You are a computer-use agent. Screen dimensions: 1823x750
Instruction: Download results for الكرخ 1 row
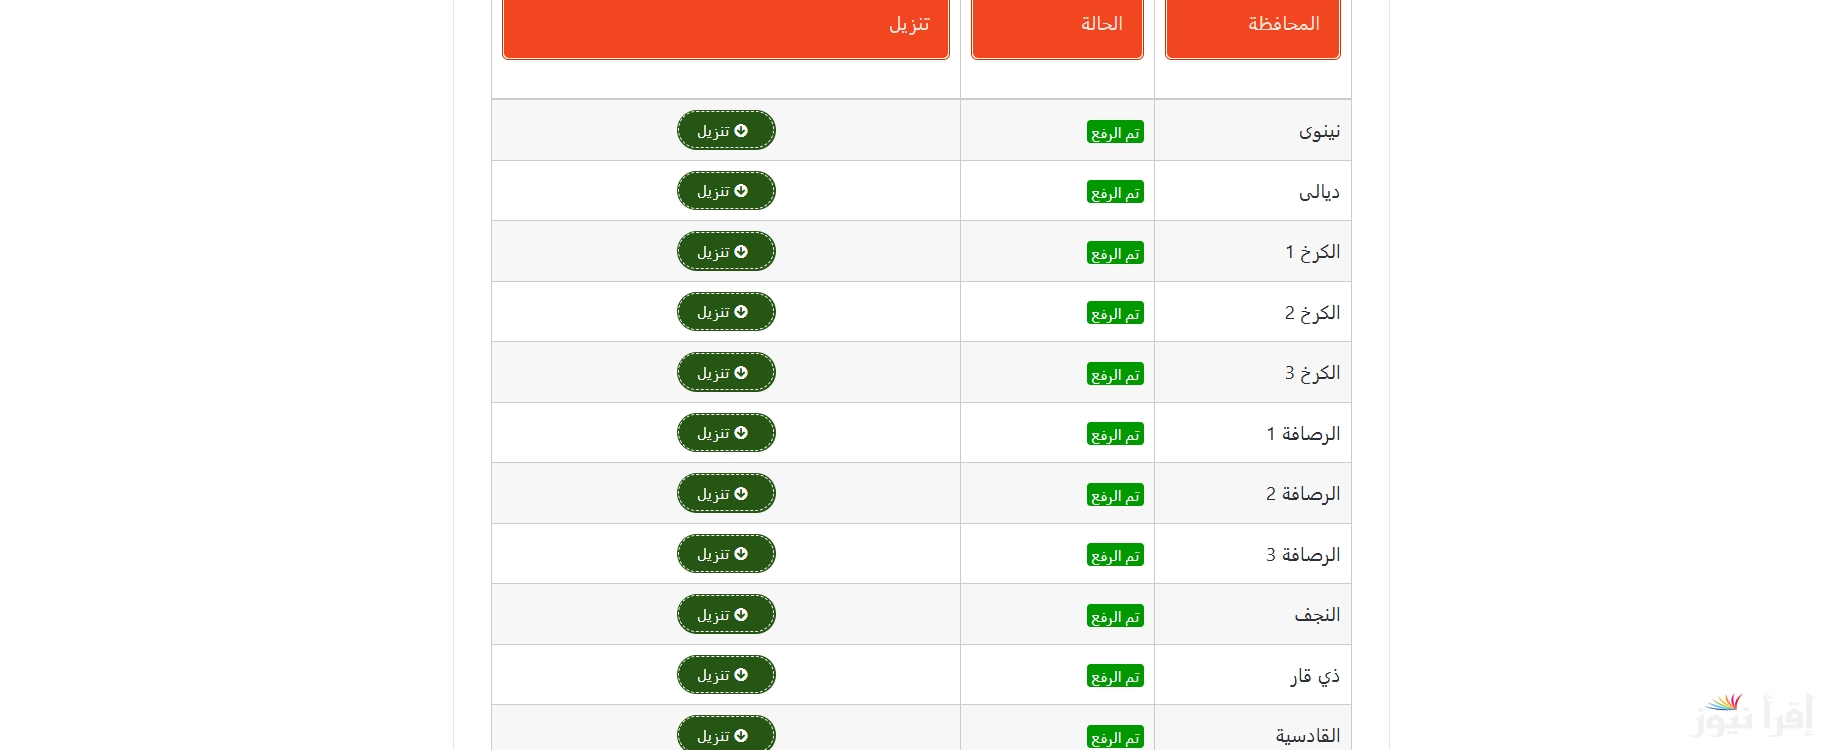point(726,251)
